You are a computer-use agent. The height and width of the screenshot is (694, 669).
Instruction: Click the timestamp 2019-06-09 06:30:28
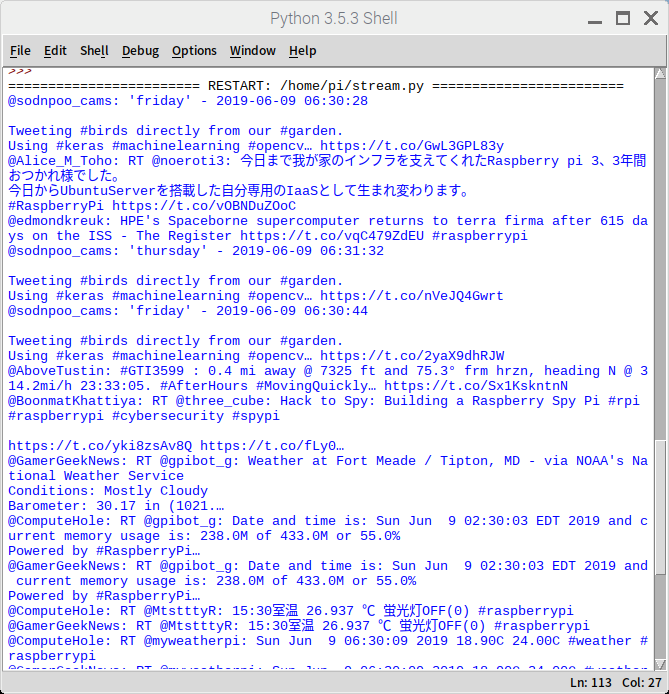point(292,101)
